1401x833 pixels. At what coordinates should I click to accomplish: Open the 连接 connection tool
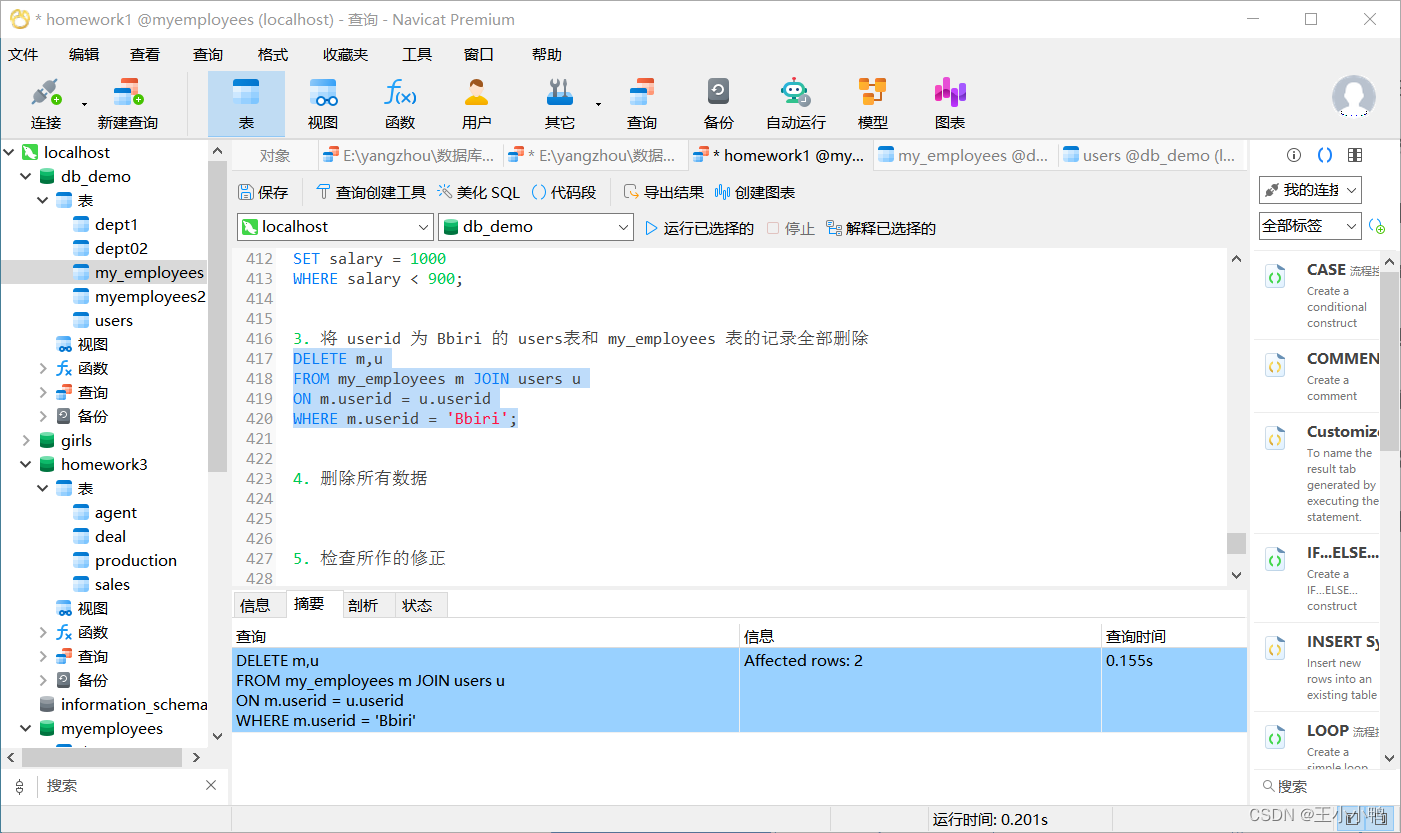(46, 104)
